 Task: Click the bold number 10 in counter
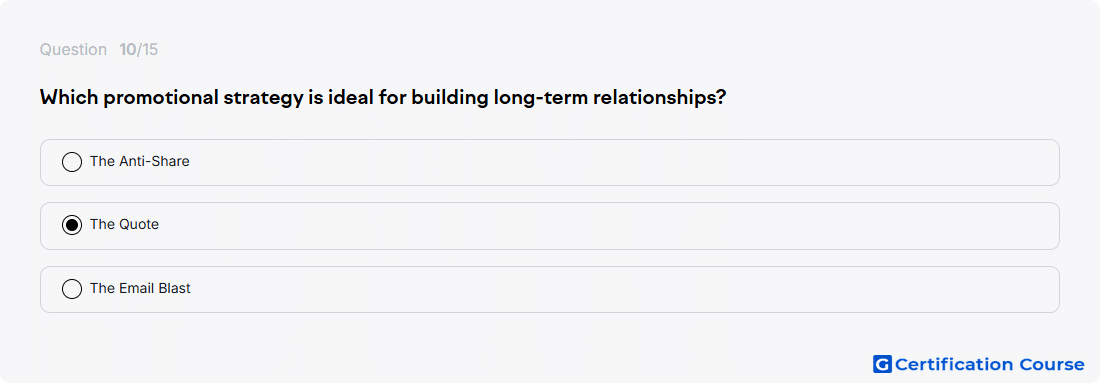(128, 50)
